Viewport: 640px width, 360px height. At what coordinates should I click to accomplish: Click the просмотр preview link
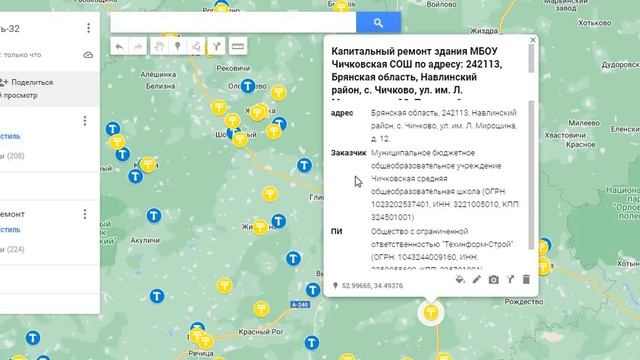[x=19, y=96]
